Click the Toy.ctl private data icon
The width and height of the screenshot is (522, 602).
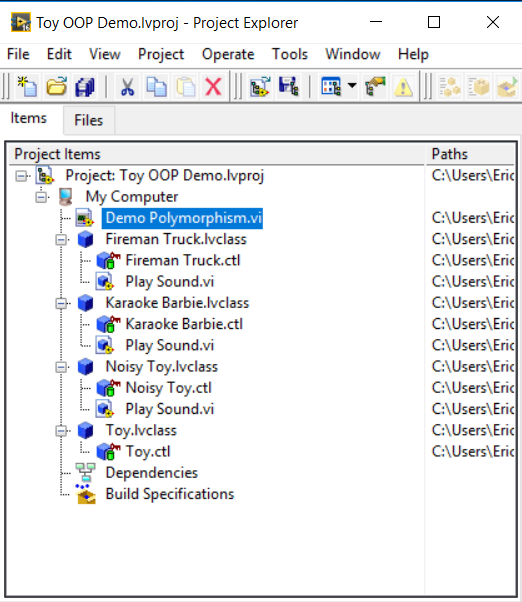108,452
